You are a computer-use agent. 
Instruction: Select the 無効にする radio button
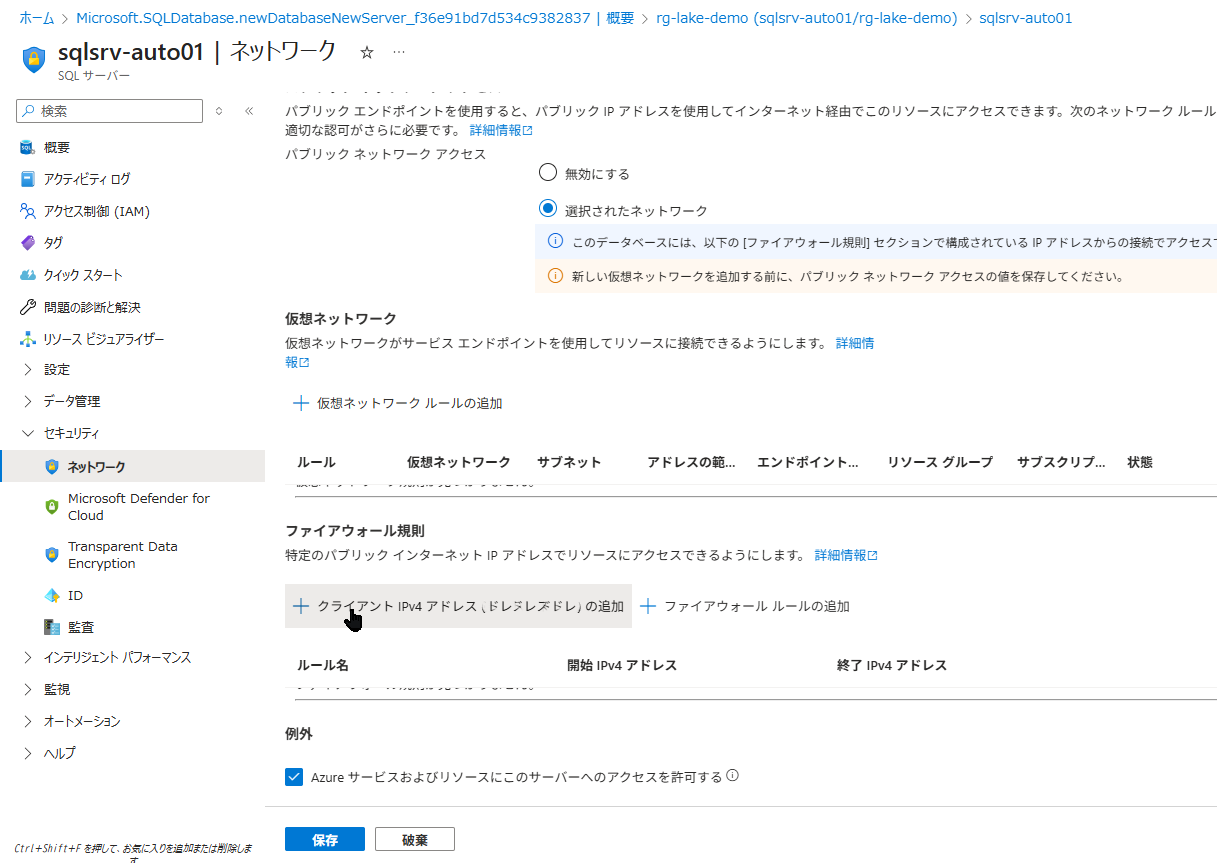click(x=547, y=173)
